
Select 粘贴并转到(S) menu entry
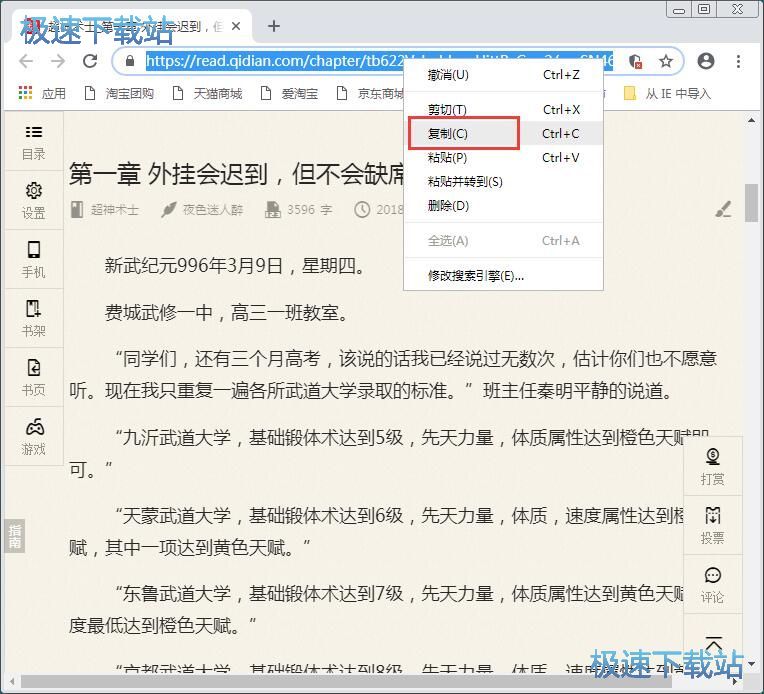tap(503, 182)
